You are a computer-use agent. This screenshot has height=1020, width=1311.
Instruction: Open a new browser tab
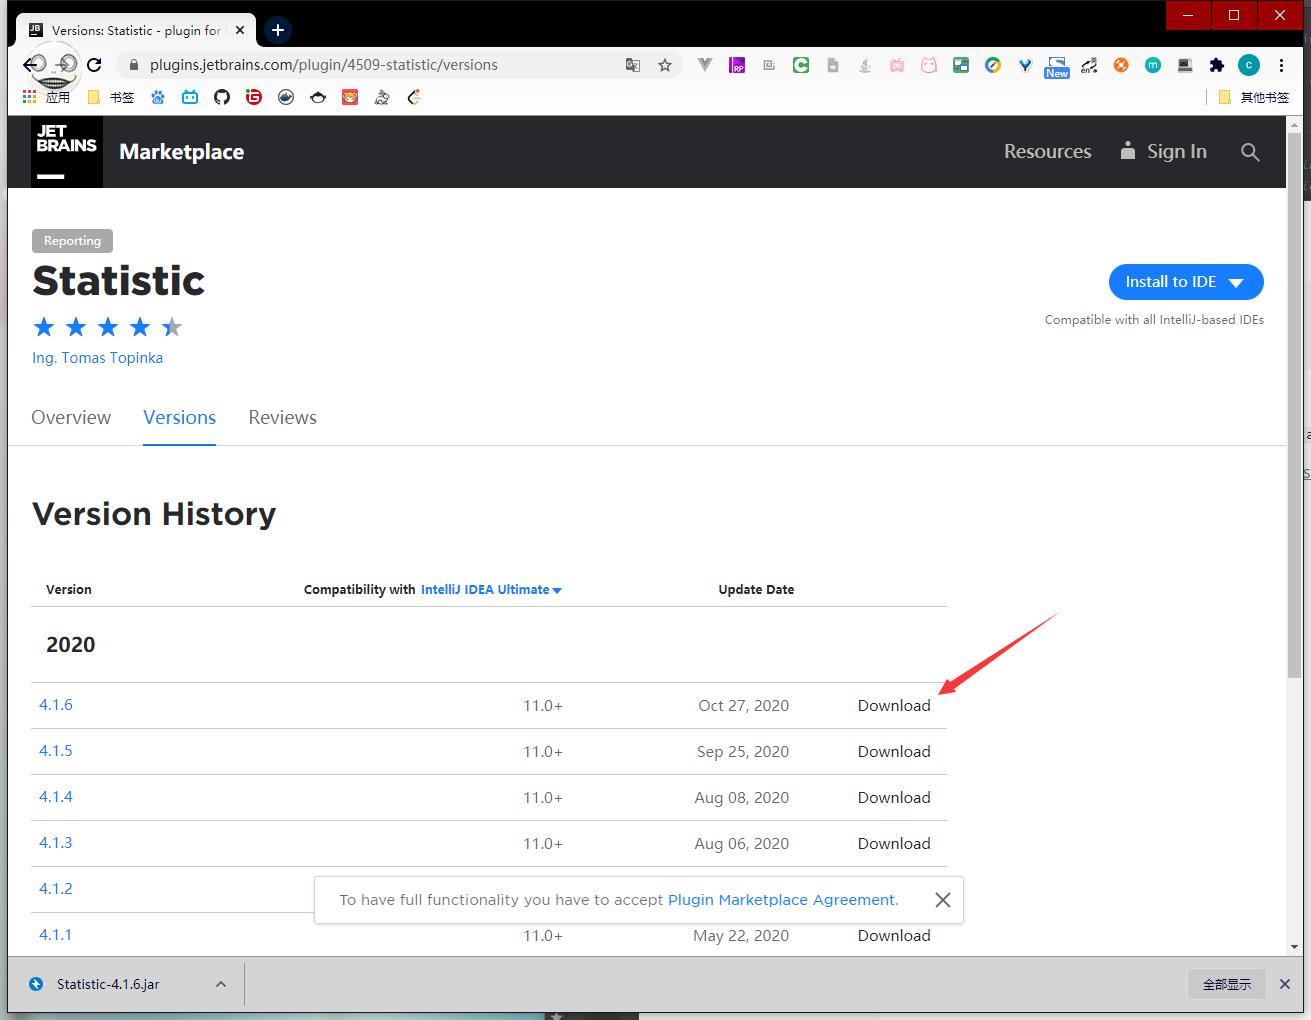[278, 30]
